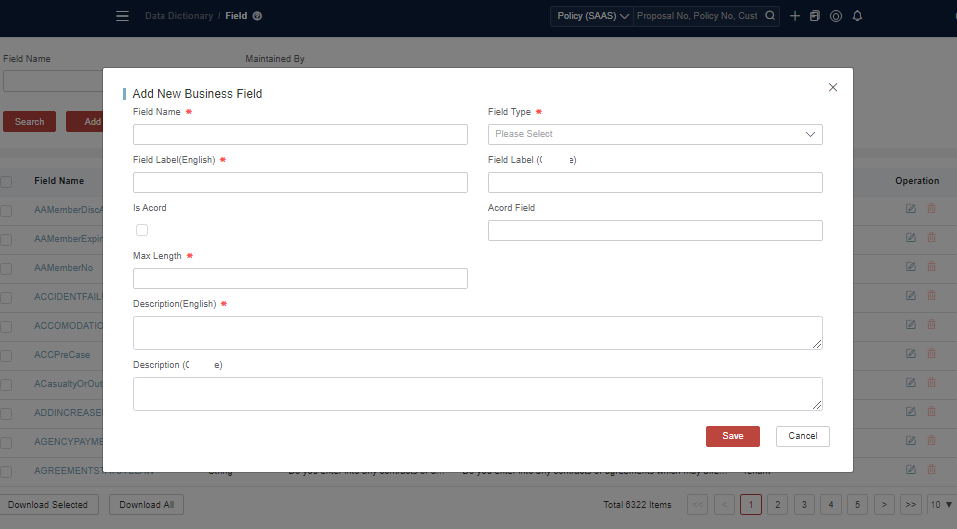Delete the AGENCYPAYME row via trash icon
The image size is (957, 529).
[931, 441]
